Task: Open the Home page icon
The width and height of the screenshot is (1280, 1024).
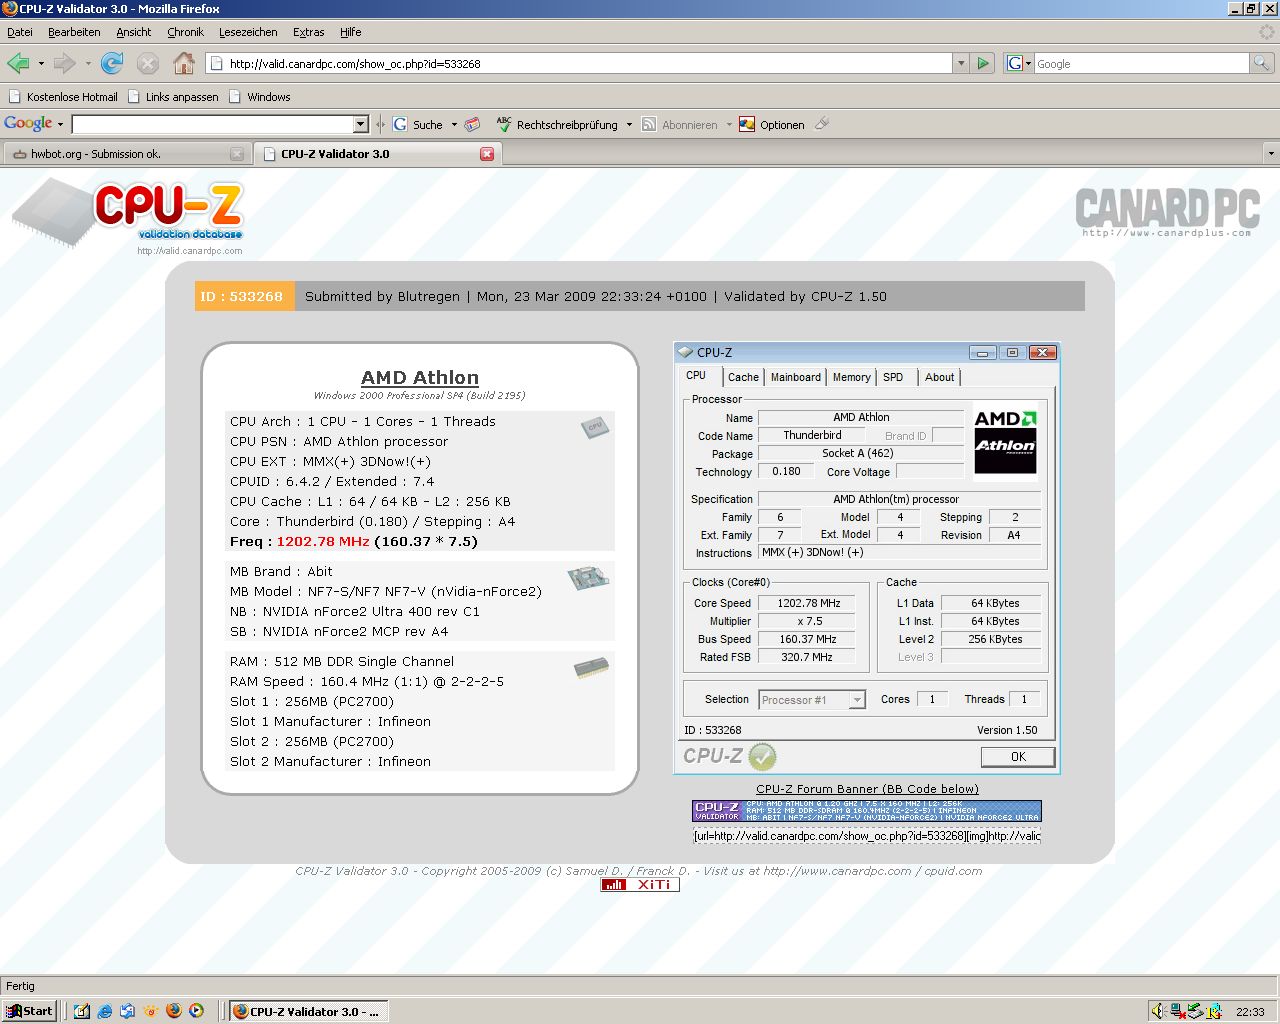Action: pos(184,64)
